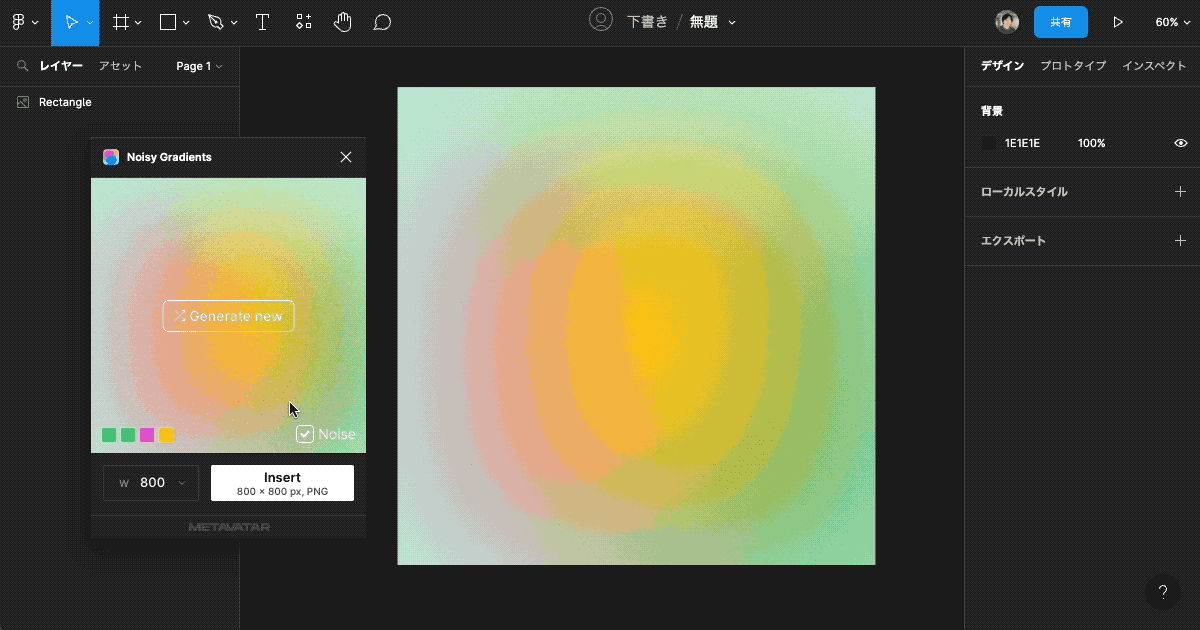
Task: Activate the Hand tool
Action: pyautogui.click(x=342, y=21)
